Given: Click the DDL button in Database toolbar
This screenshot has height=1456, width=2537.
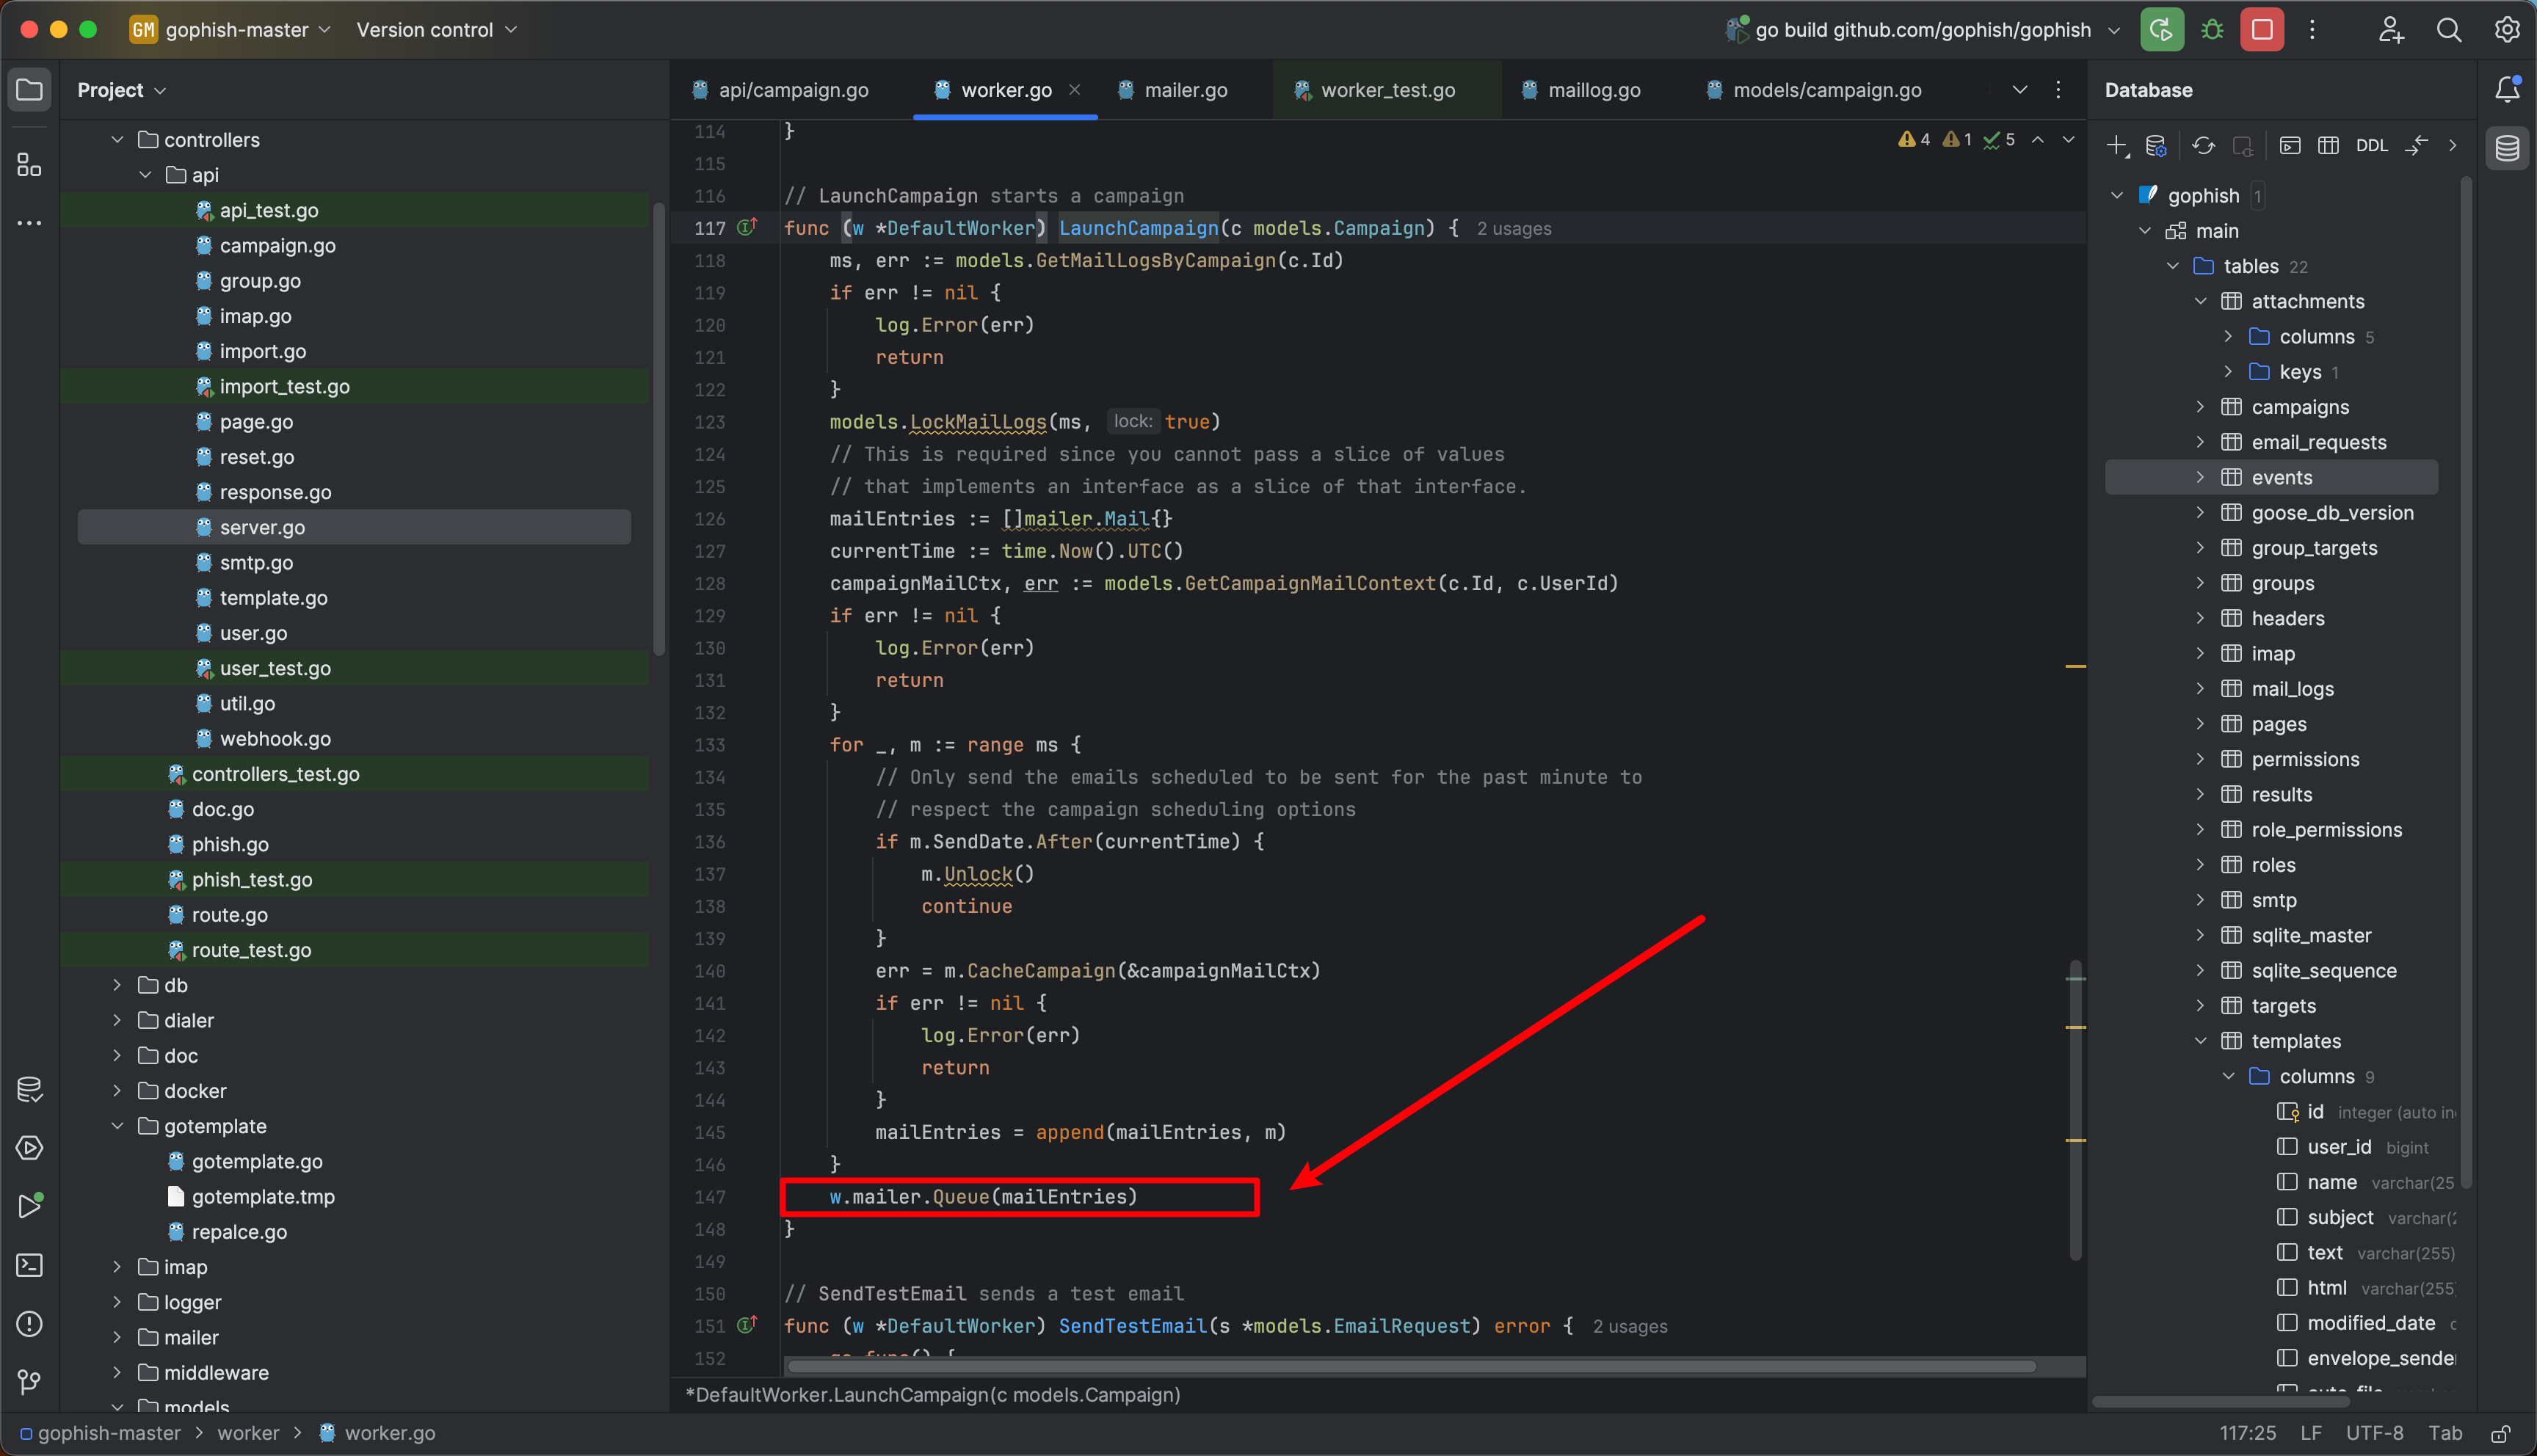Looking at the screenshot, I should 2371,146.
